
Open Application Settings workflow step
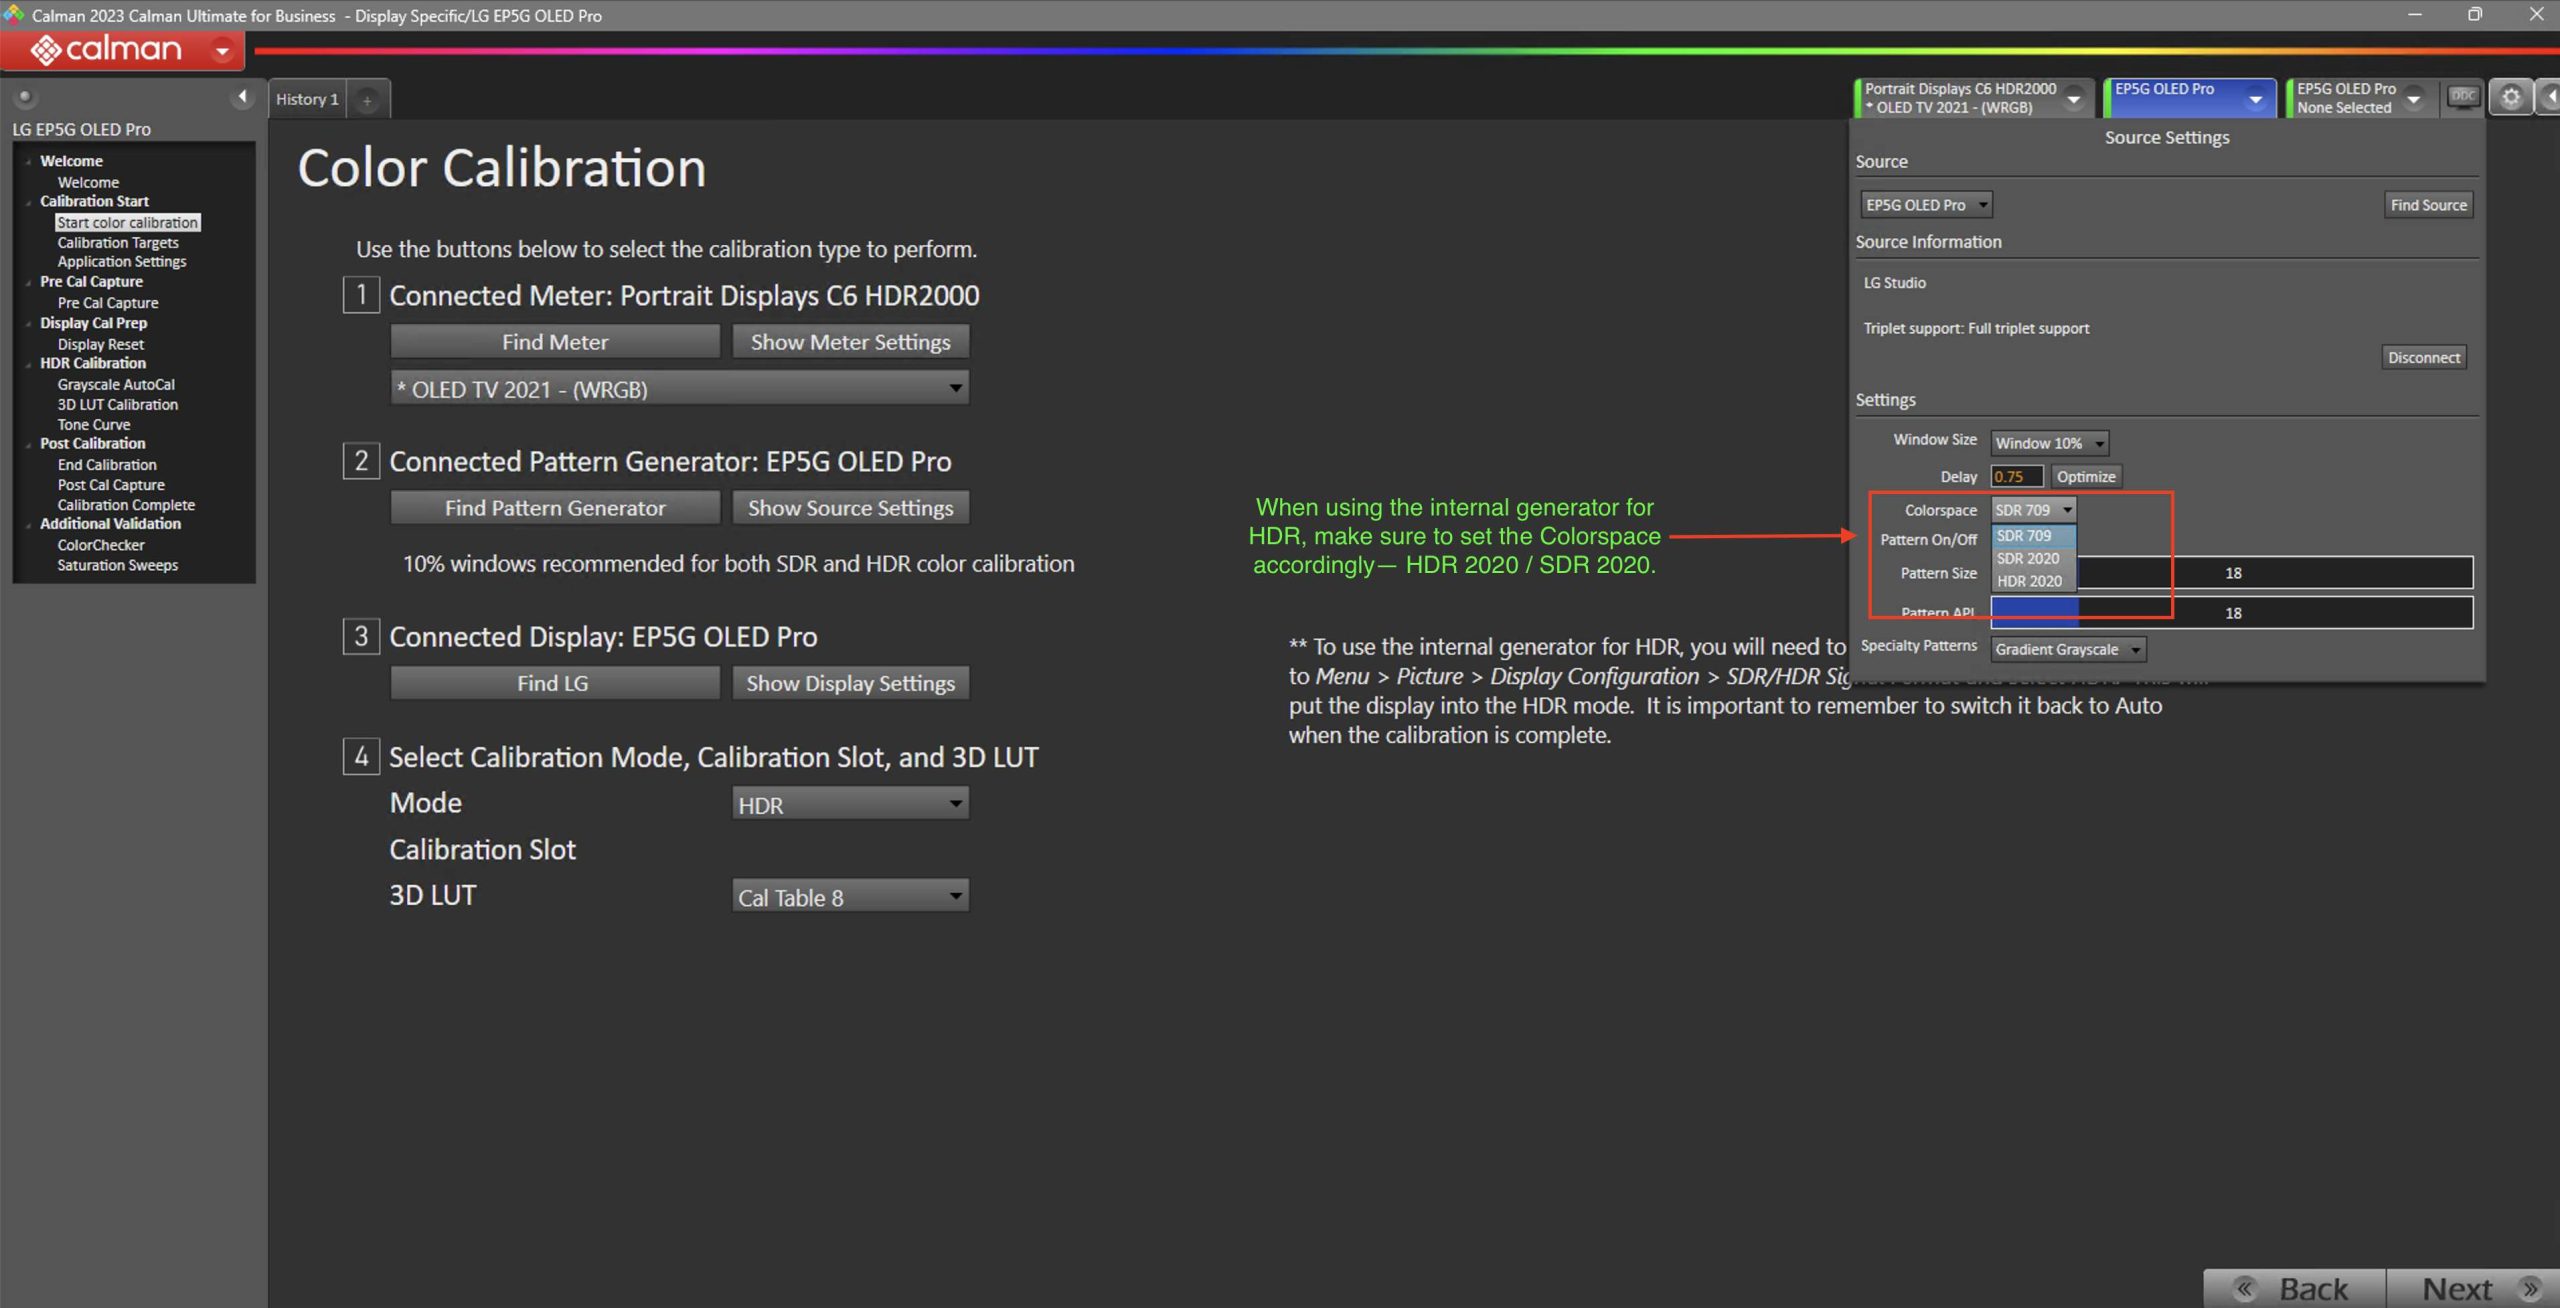pyautogui.click(x=122, y=262)
